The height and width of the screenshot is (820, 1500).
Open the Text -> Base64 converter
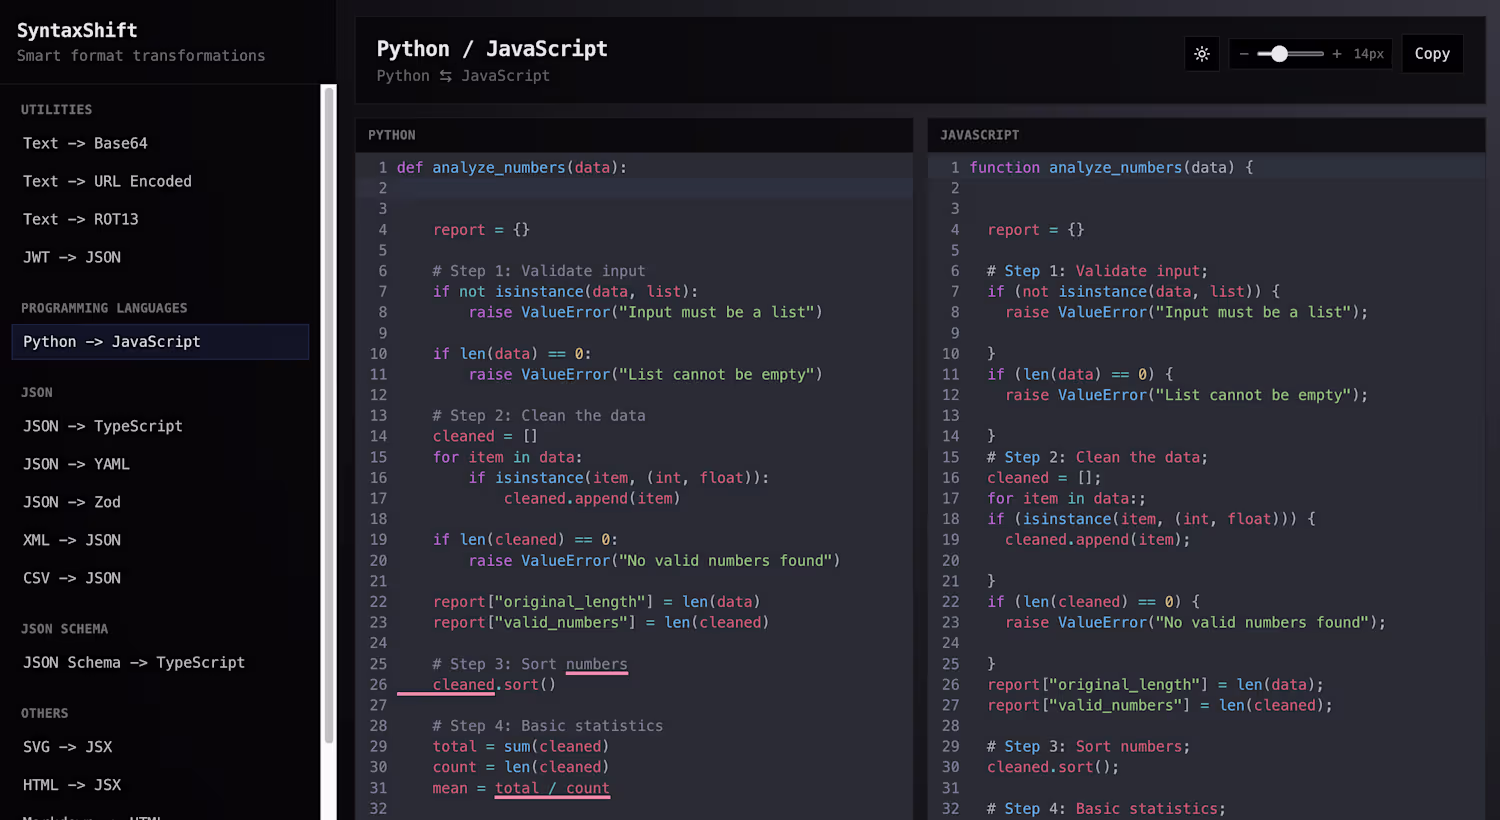pos(85,143)
